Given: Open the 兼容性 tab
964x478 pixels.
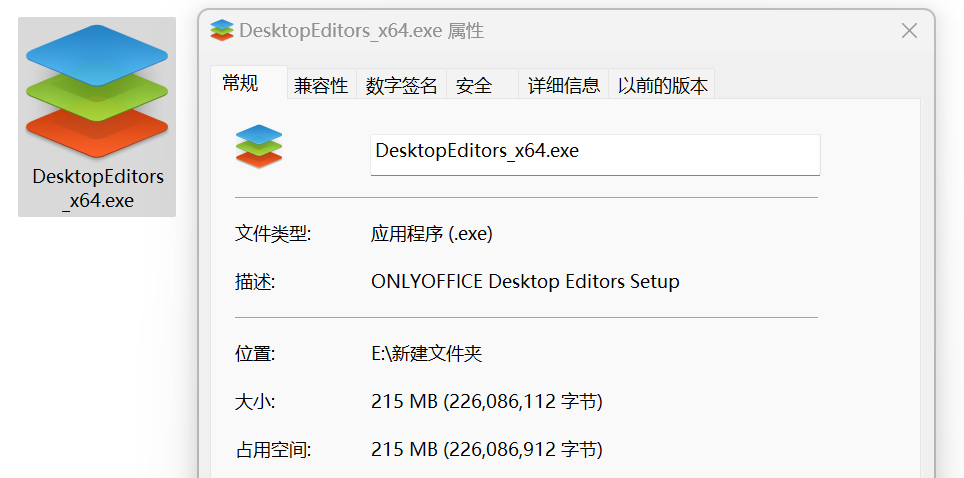Looking at the screenshot, I should coord(321,86).
